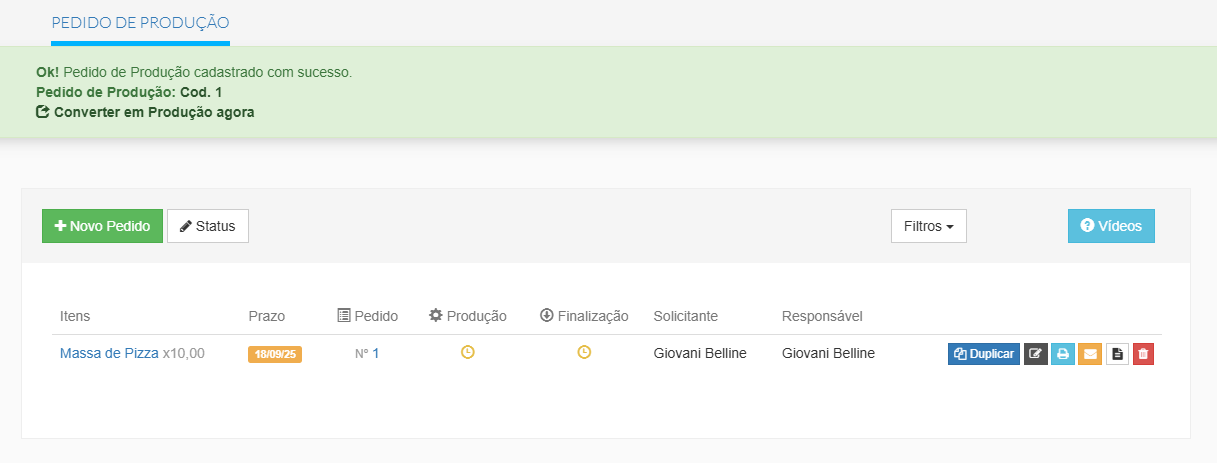Click the Pedido column header
The width and height of the screenshot is (1217, 463).
point(368,316)
